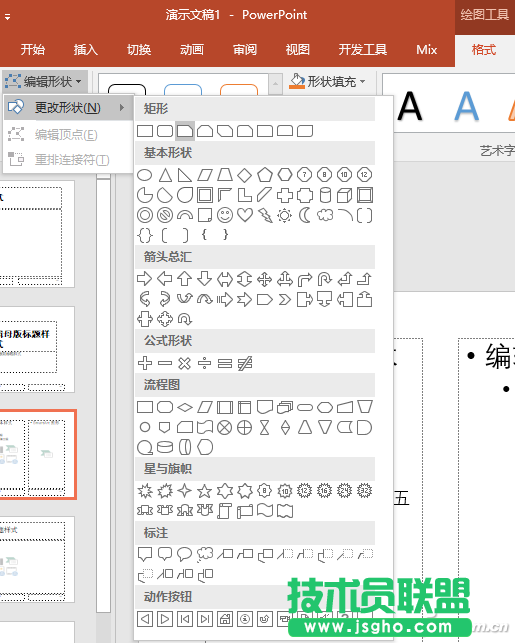The width and height of the screenshot is (515, 643).
Task: Choose the smiley face shape
Action: [x=225, y=215]
